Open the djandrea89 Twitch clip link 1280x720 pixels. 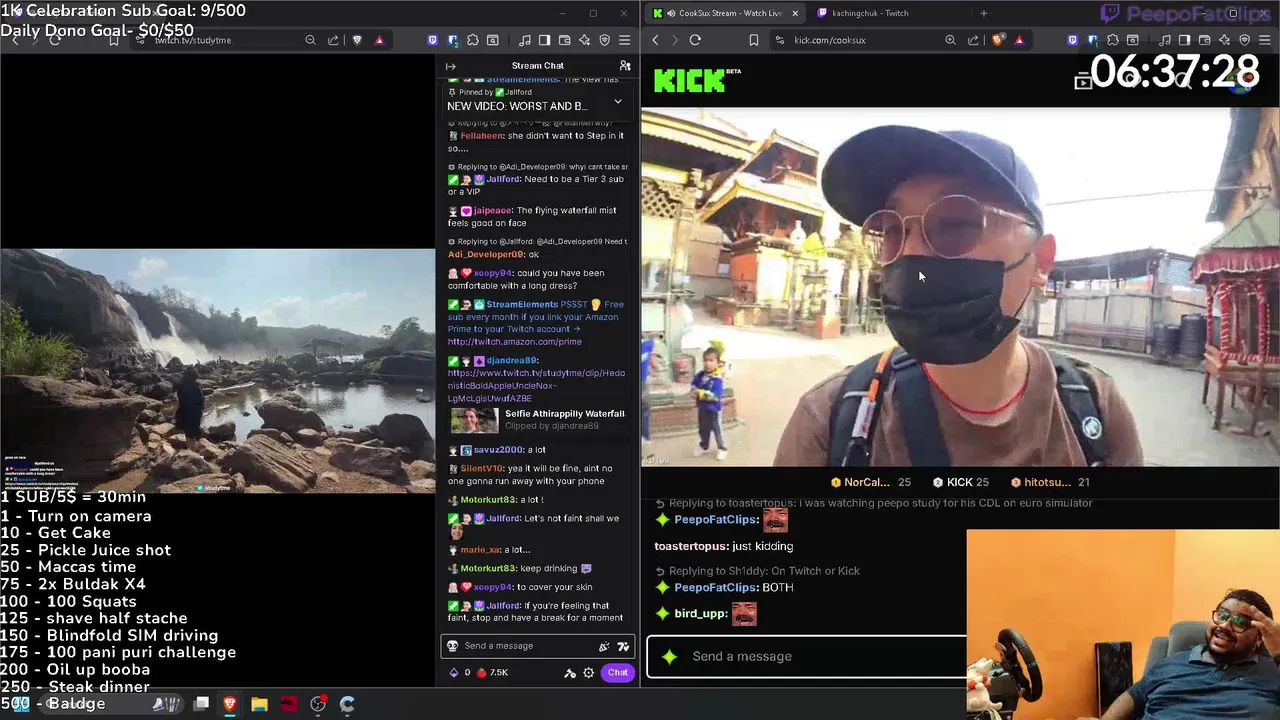tap(536, 385)
